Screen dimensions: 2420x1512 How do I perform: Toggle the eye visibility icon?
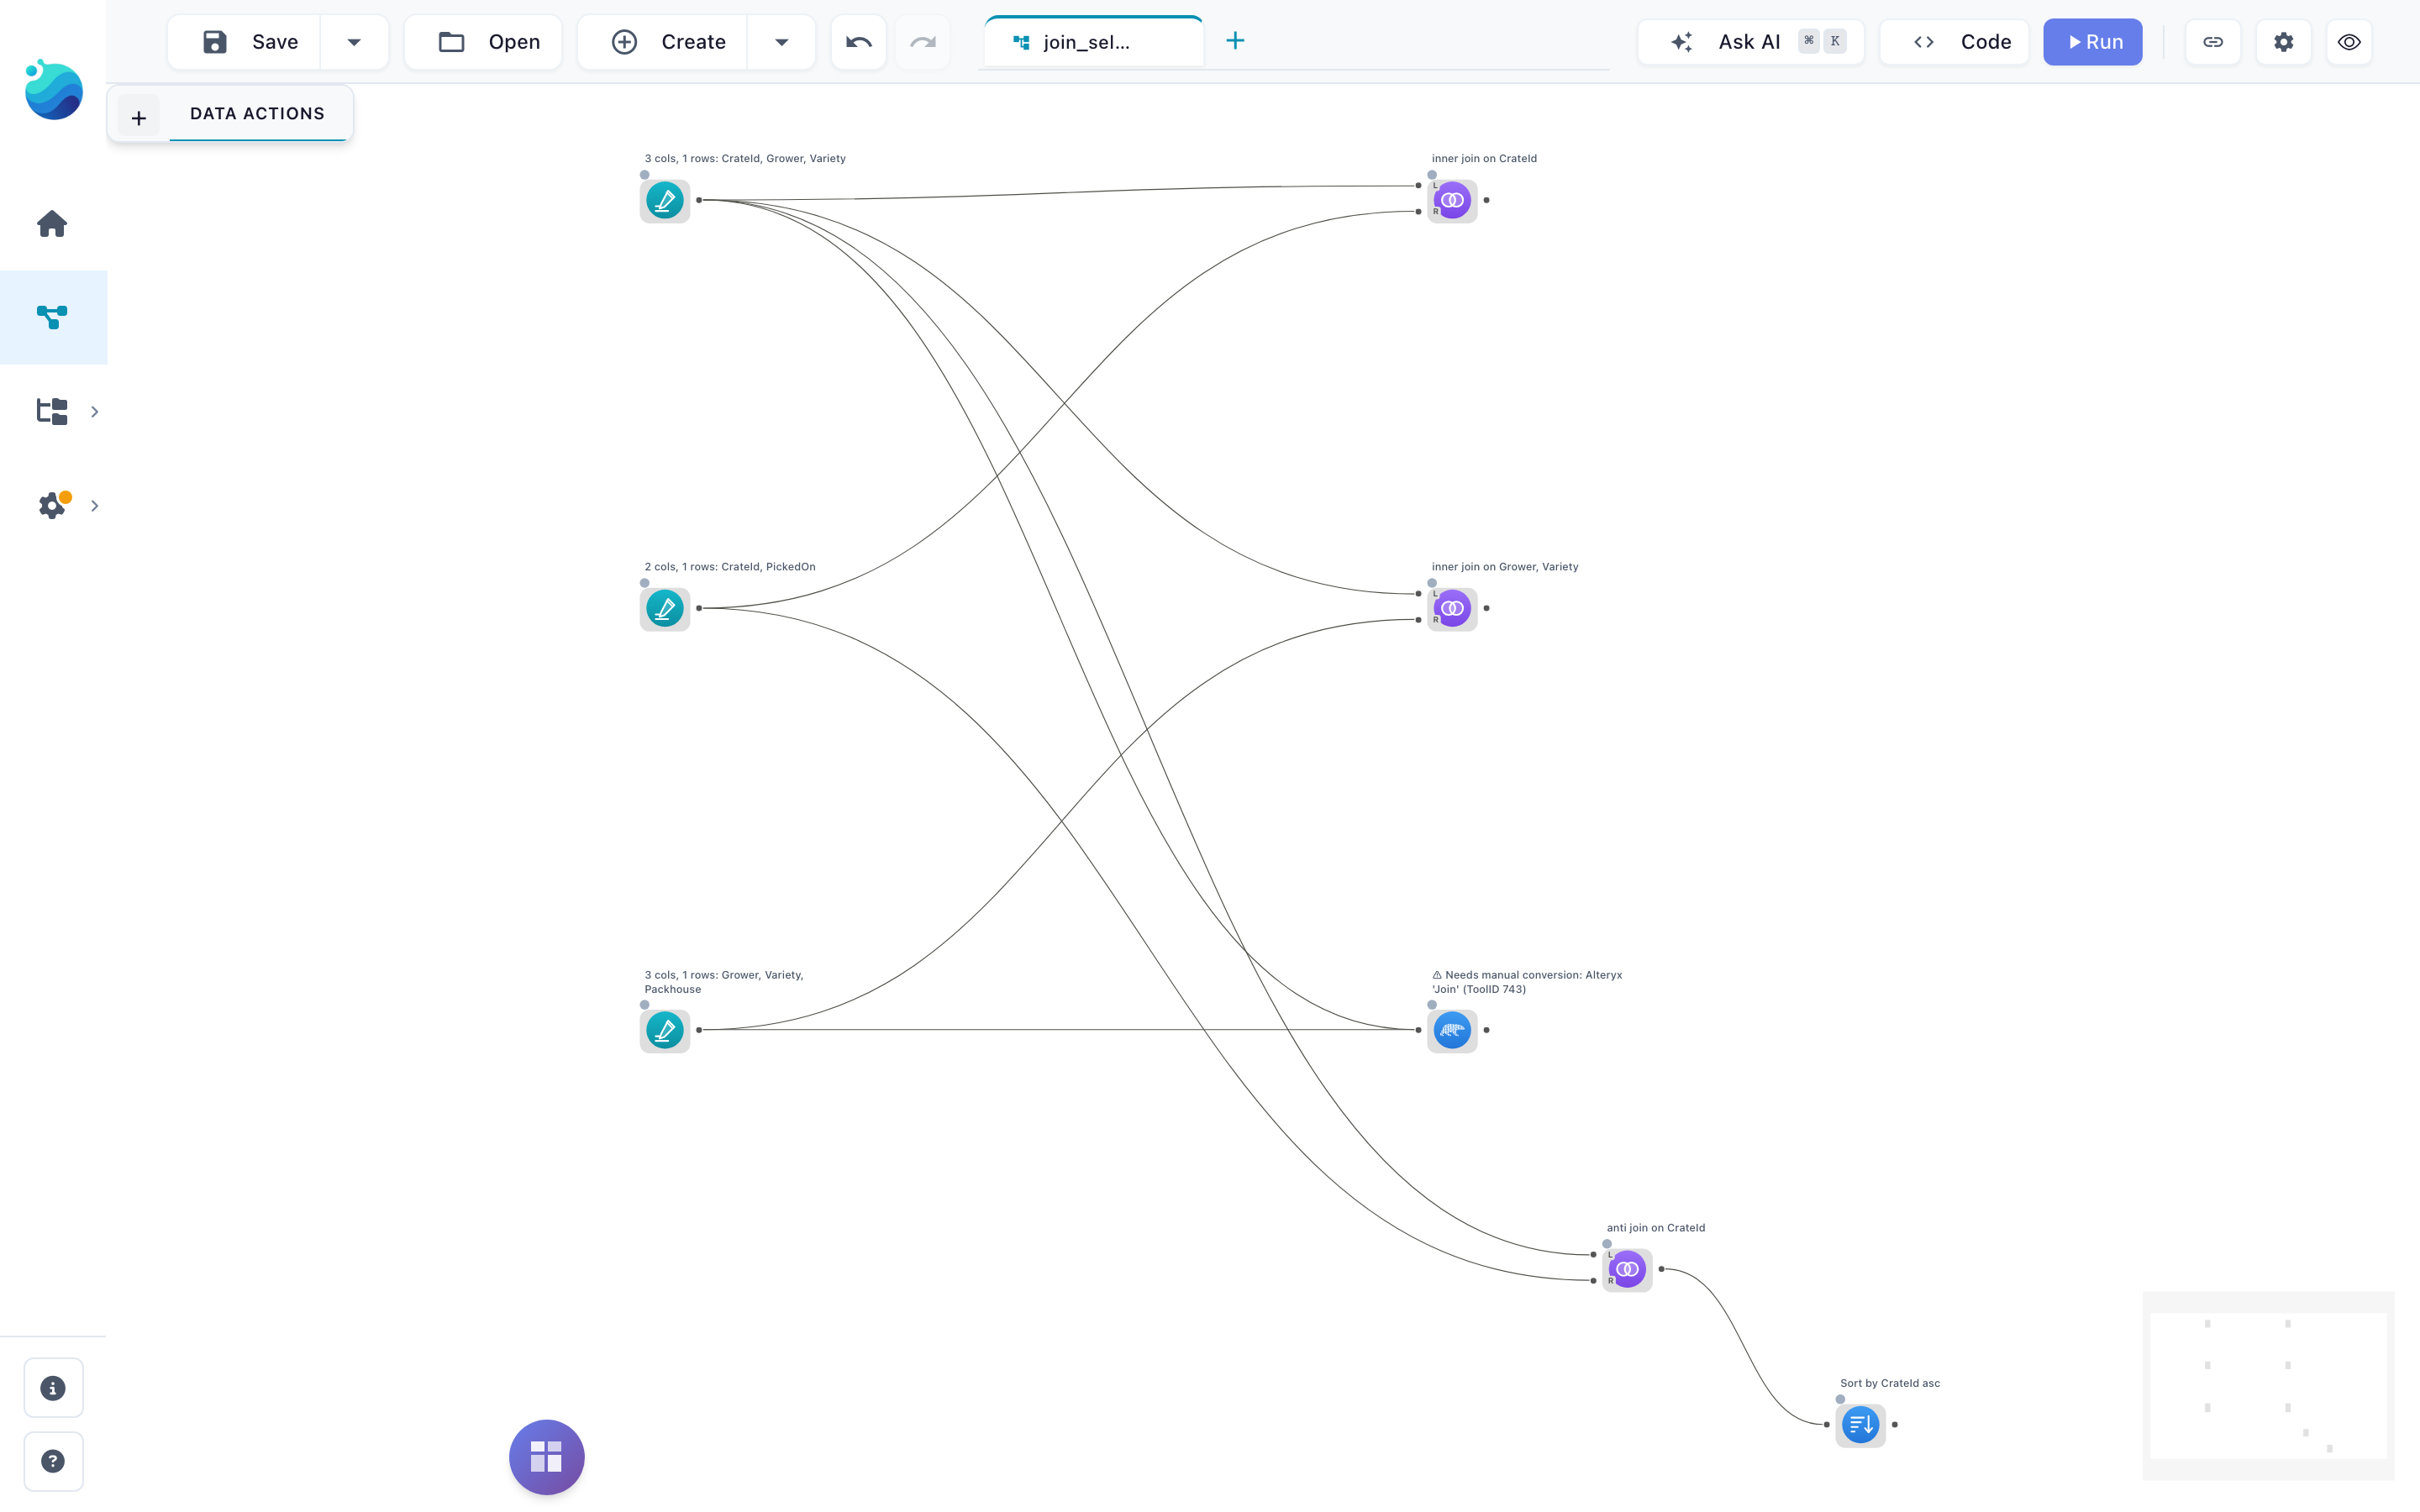click(2349, 42)
